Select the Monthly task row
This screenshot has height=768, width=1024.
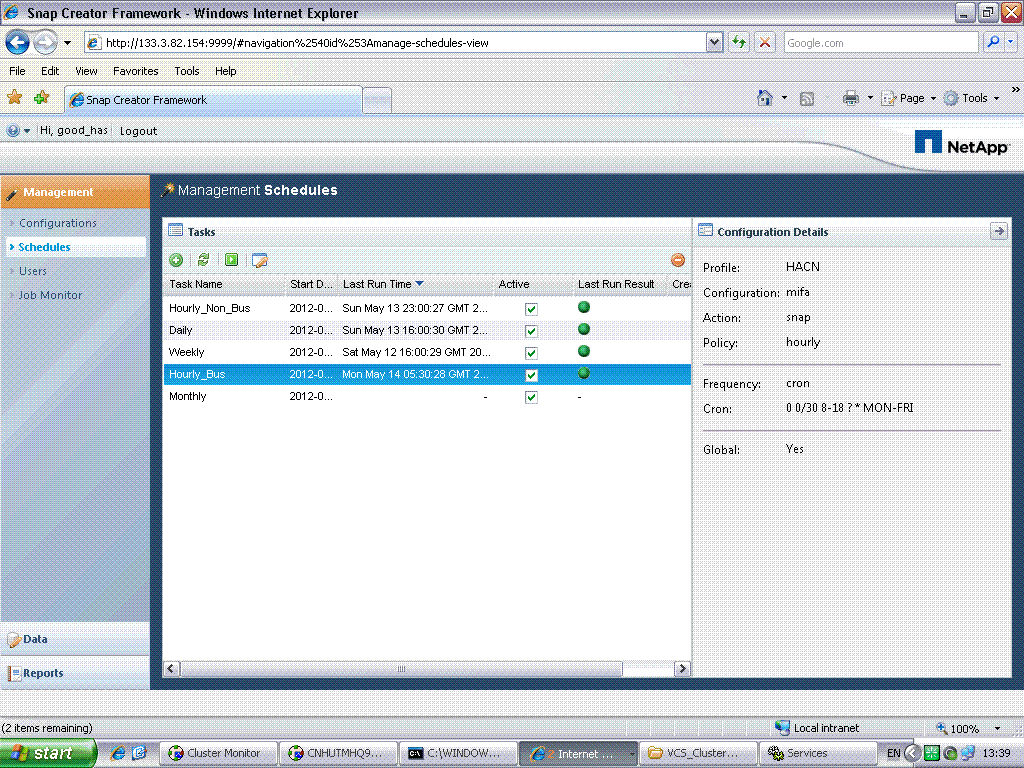coord(426,396)
